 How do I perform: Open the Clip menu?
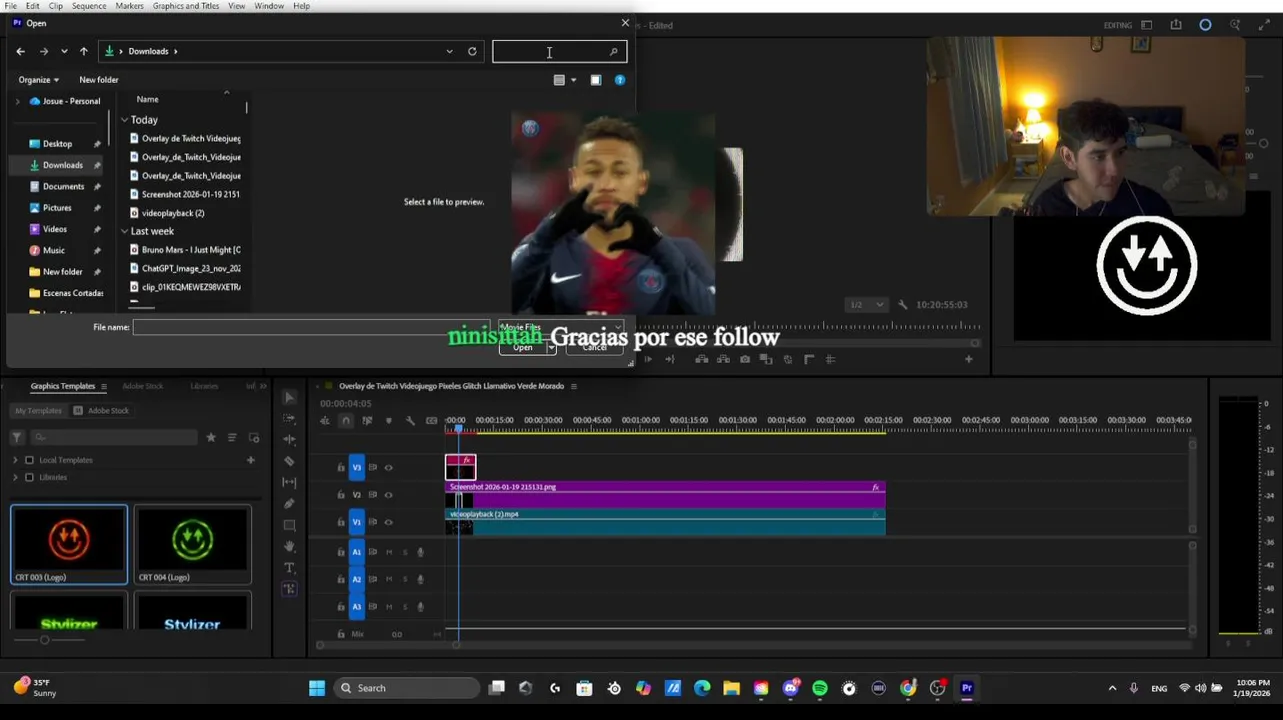tap(56, 6)
